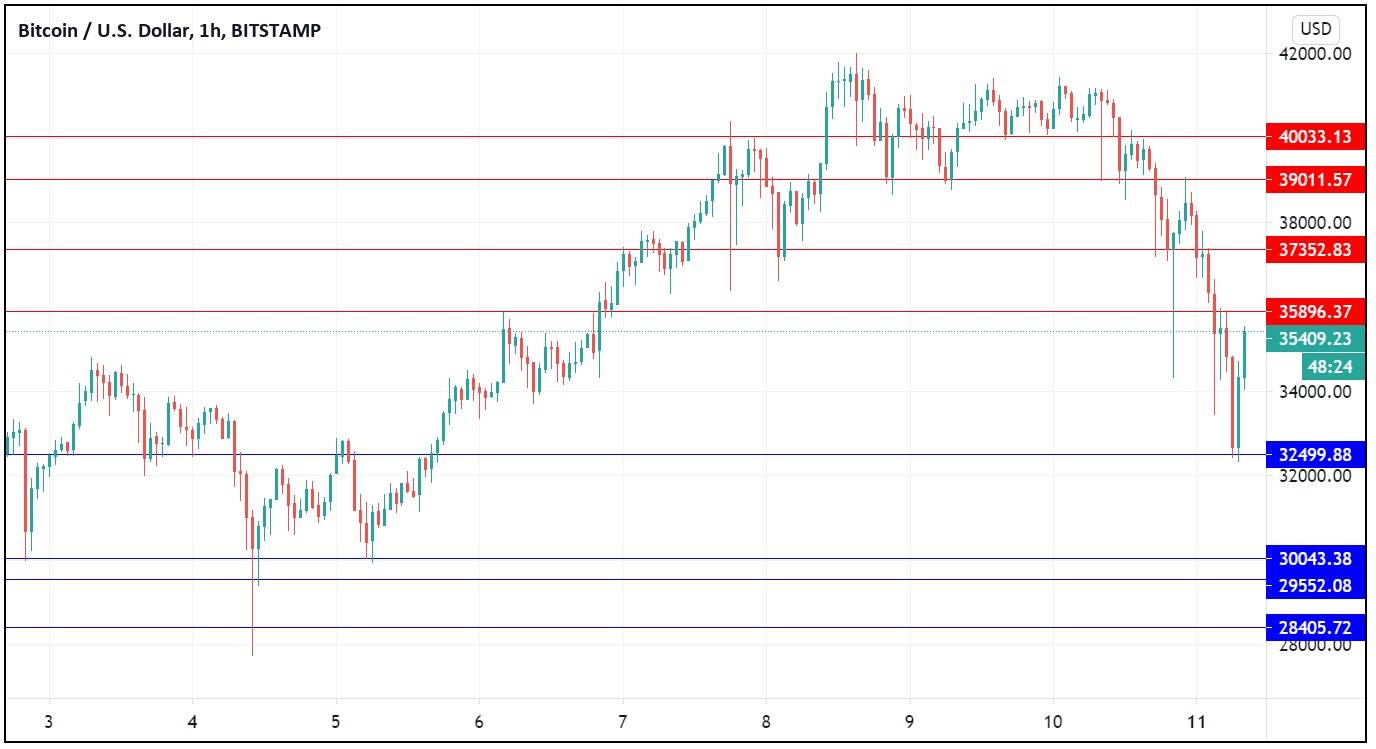Click the green current price 35409.23 label
This screenshot has width=1376, height=749.
(1314, 340)
